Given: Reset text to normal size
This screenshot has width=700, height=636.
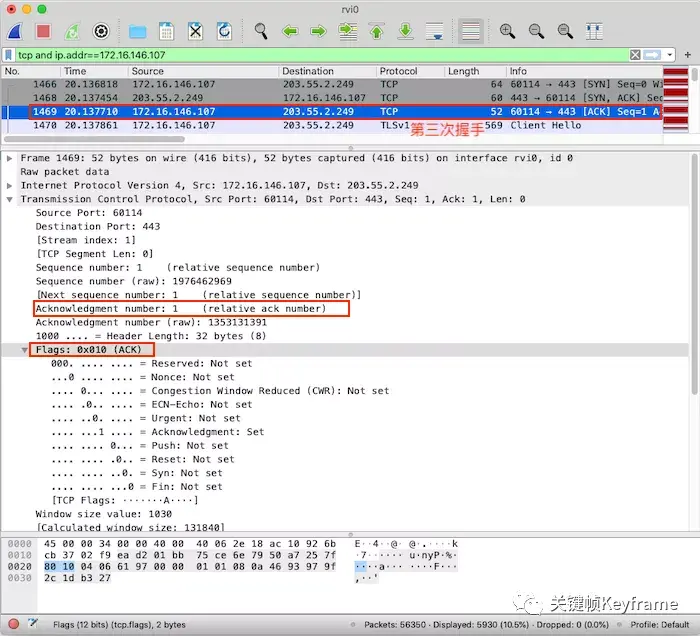Looking at the screenshot, I should click(565, 31).
